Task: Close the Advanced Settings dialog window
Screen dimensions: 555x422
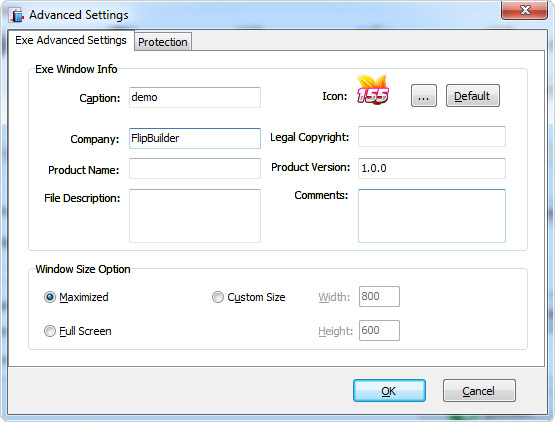Action: (x=525, y=10)
